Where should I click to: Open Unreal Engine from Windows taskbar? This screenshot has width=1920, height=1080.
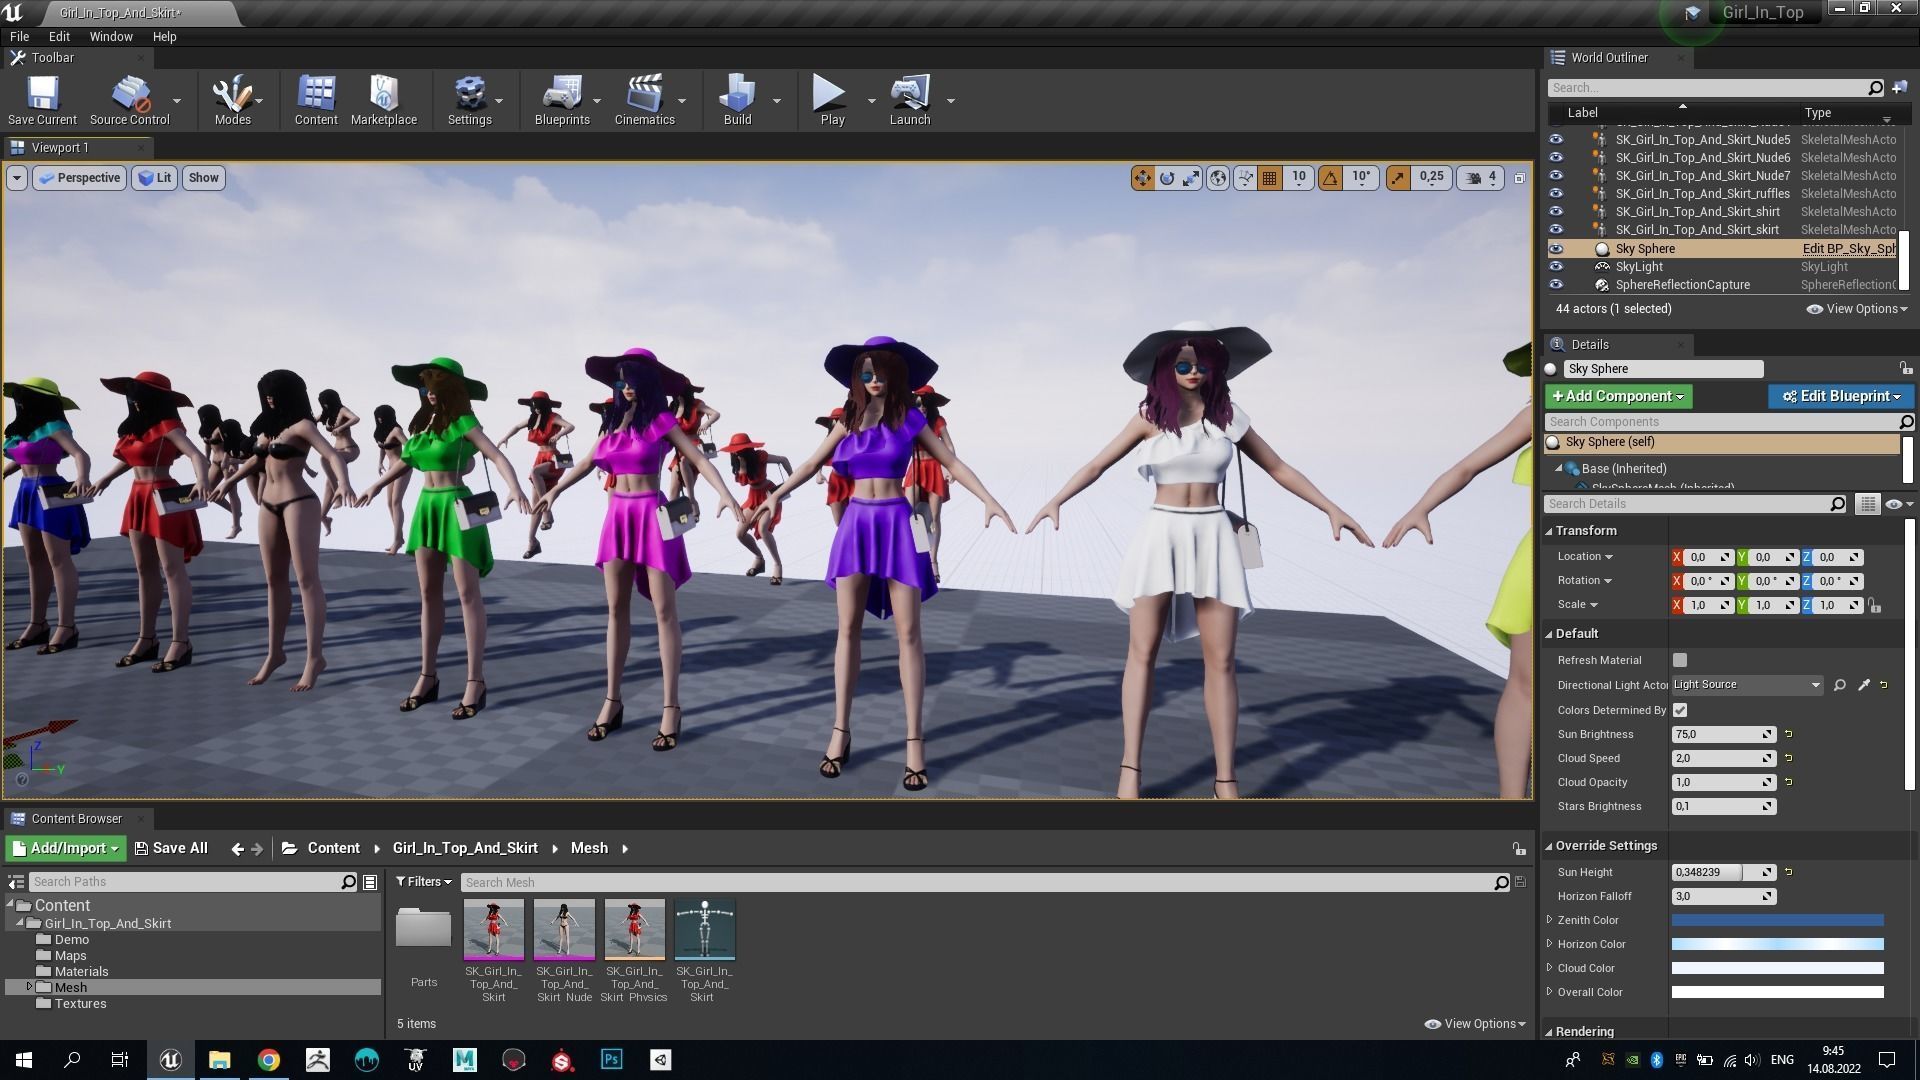tap(170, 1060)
